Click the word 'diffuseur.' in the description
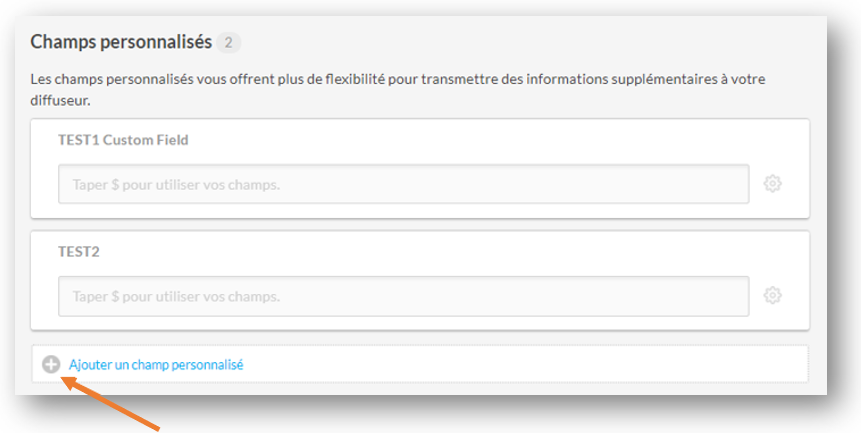This screenshot has height=433, width=861. 60,100
